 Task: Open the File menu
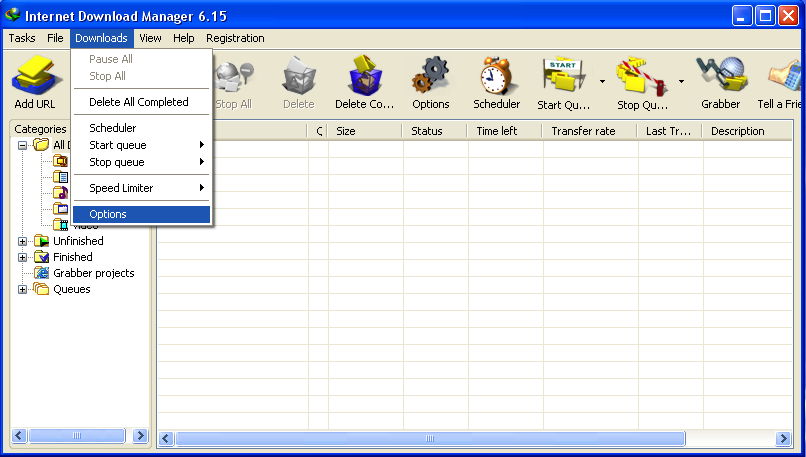tap(55, 38)
